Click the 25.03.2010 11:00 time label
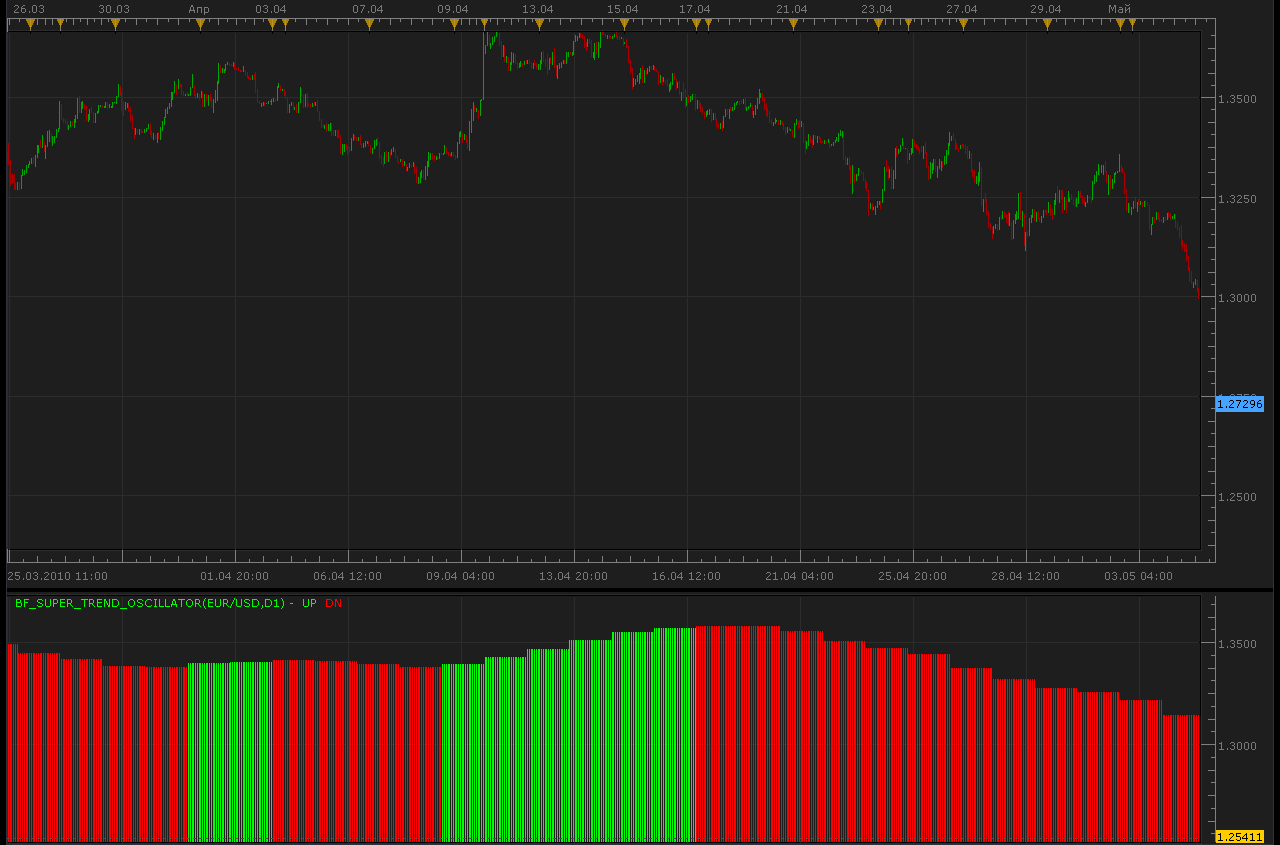This screenshot has width=1280, height=845. [58, 576]
